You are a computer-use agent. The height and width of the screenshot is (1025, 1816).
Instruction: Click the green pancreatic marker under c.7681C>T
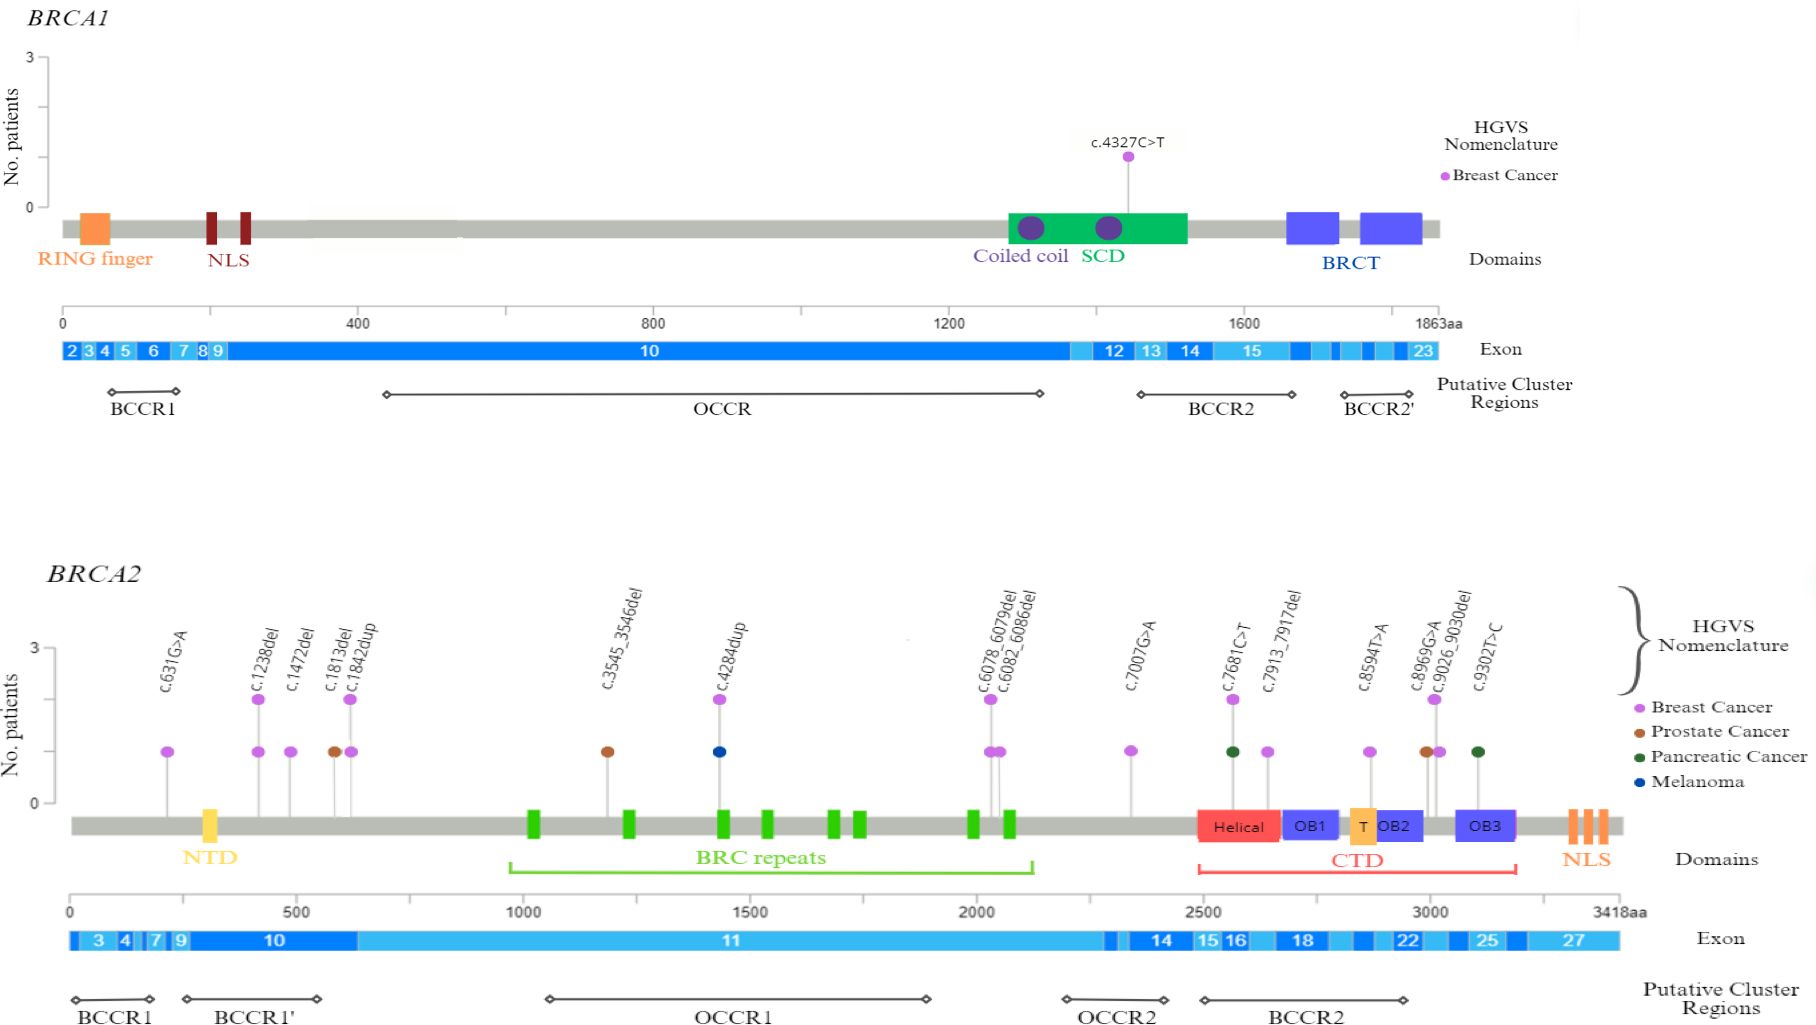[1233, 752]
